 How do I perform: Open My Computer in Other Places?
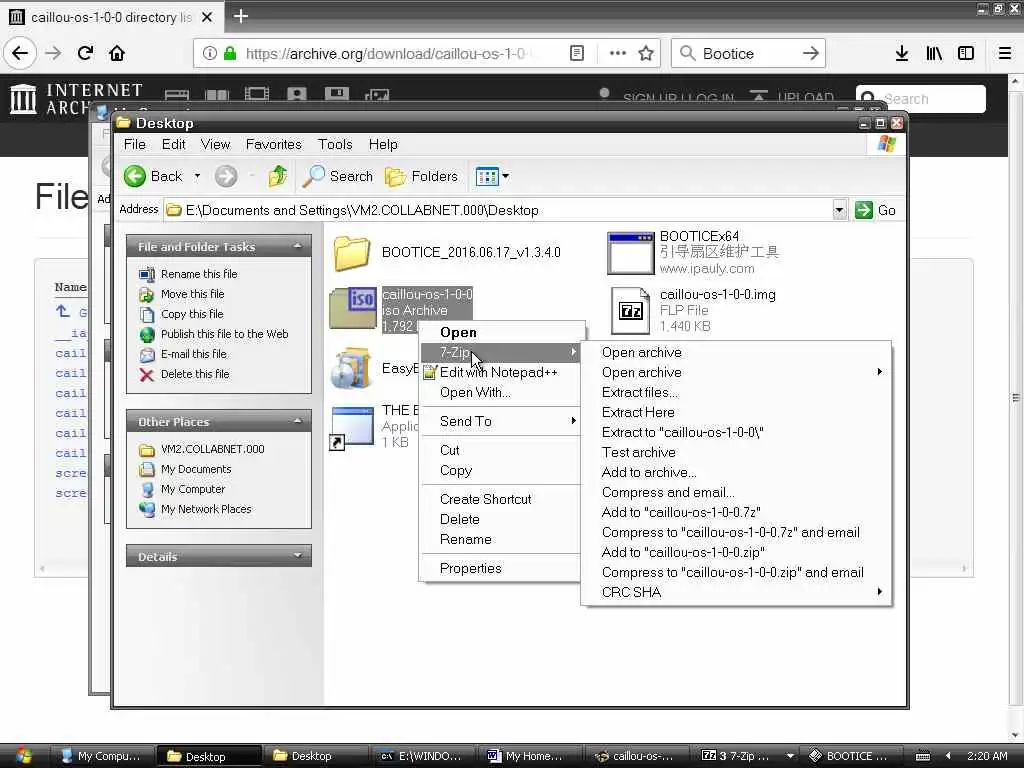193,489
